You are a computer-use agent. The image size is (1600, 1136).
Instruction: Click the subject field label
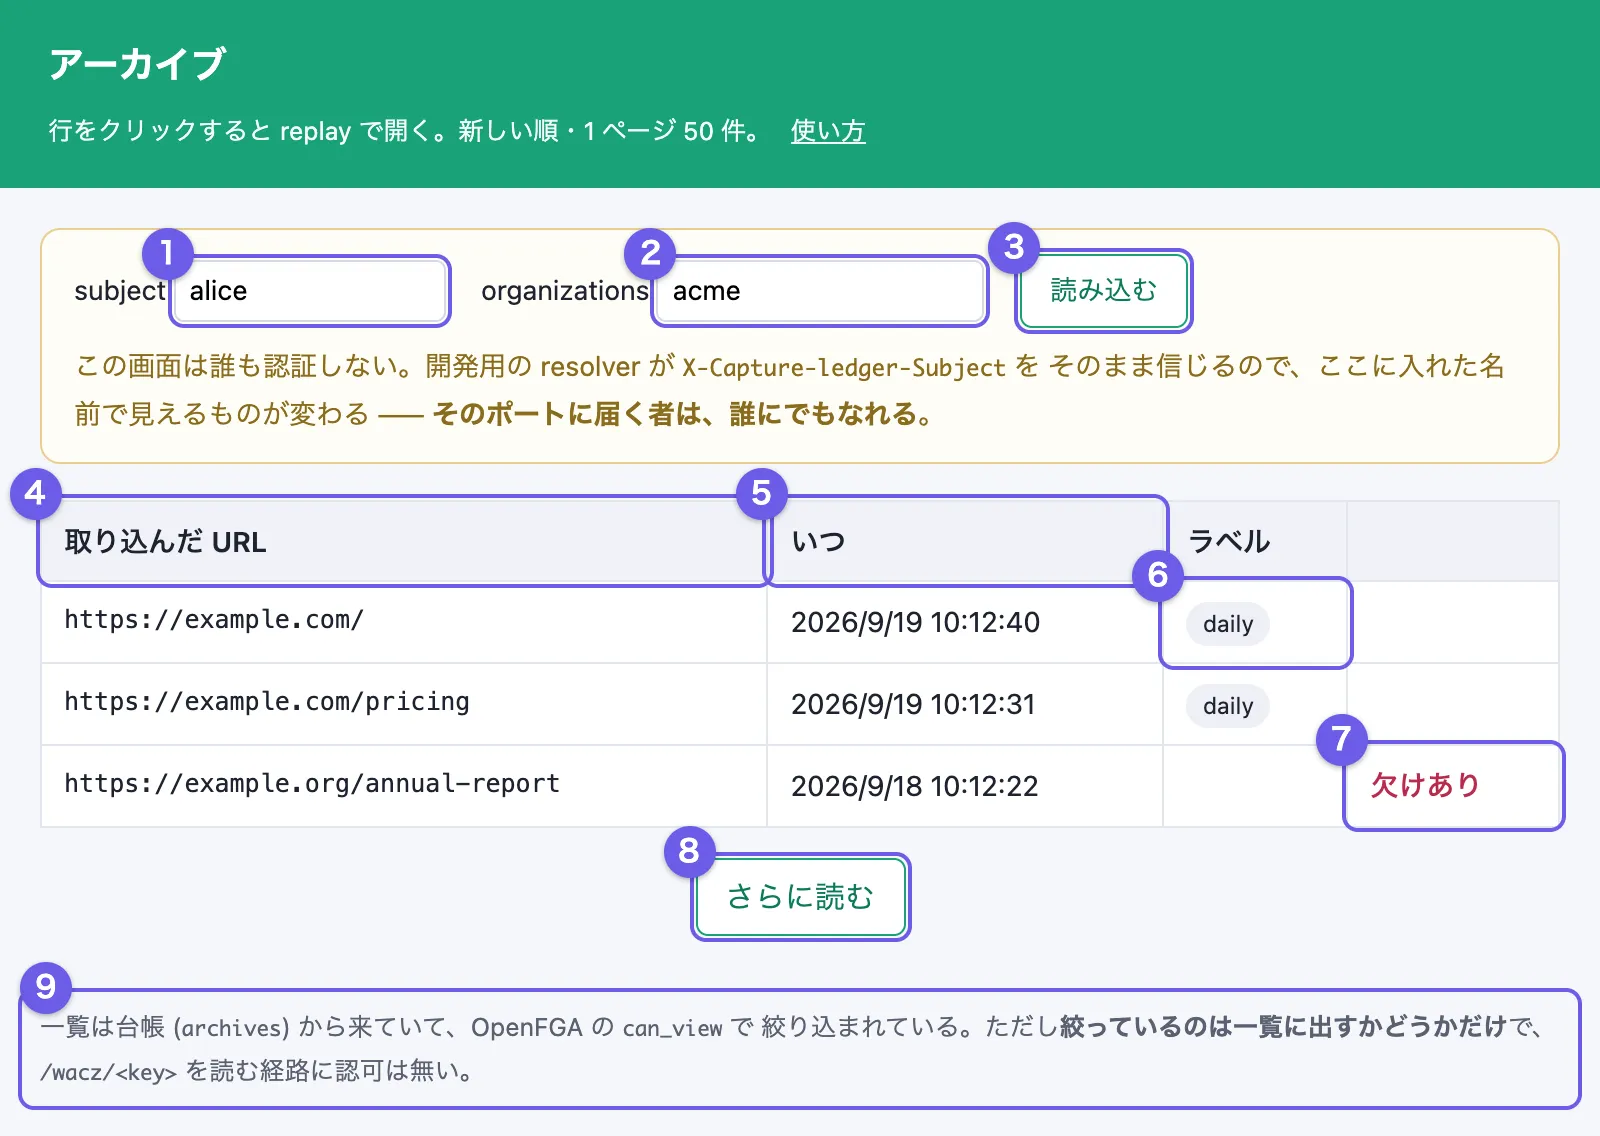click(119, 291)
